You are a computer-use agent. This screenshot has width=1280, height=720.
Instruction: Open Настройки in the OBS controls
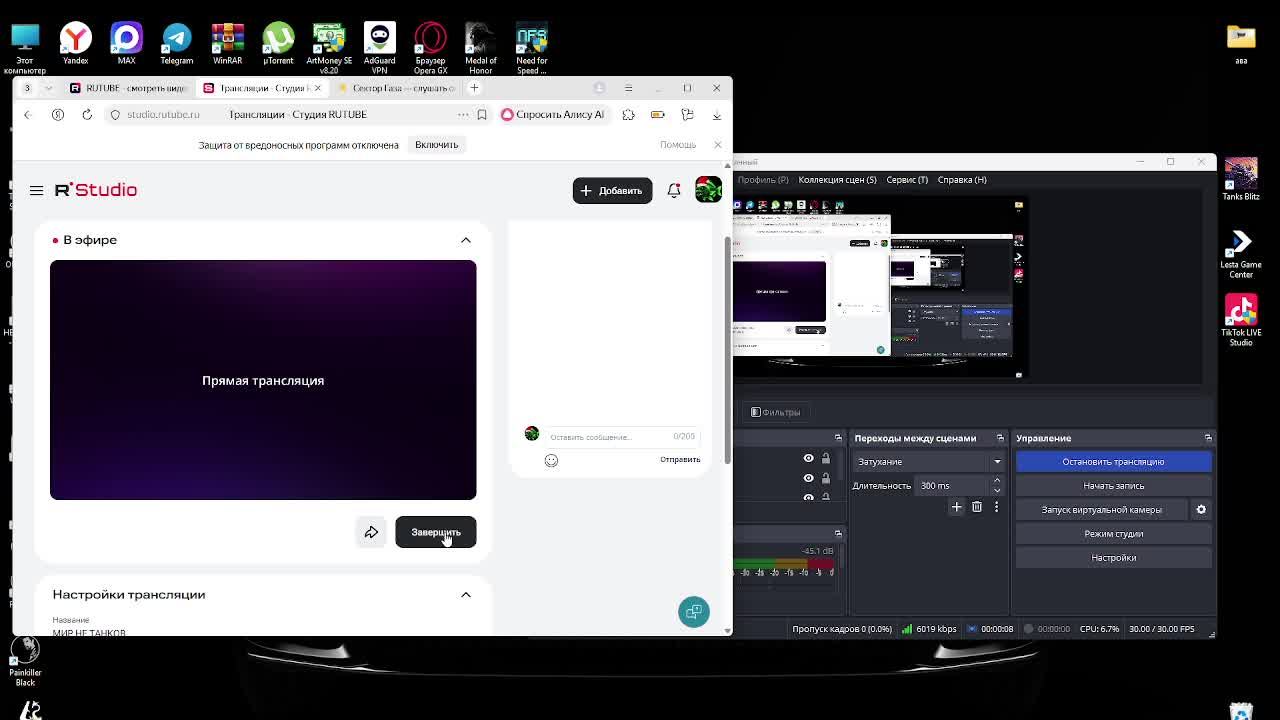point(1113,558)
